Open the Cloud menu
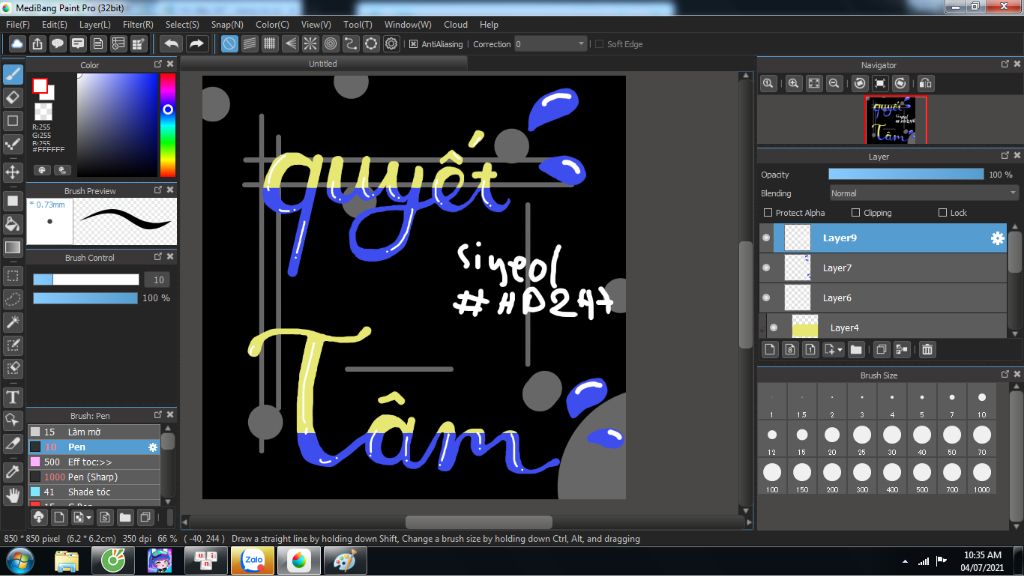 click(x=455, y=24)
